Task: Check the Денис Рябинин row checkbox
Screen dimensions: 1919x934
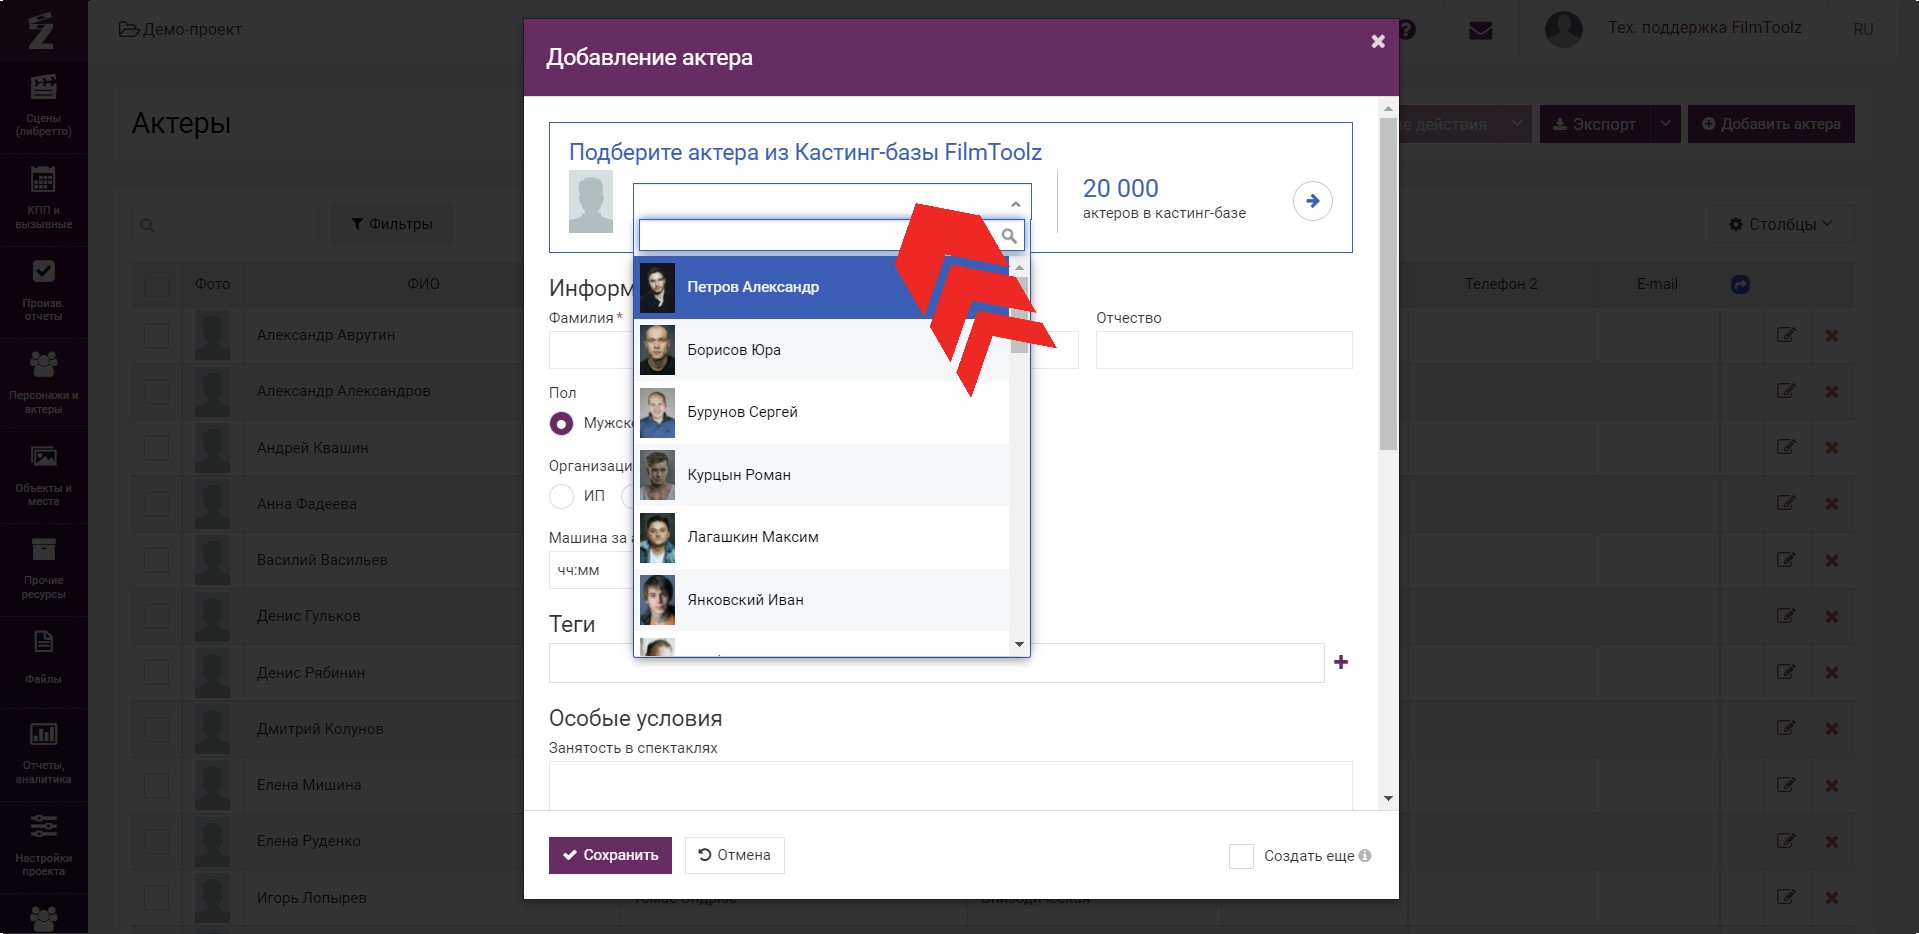Action: click(x=156, y=672)
